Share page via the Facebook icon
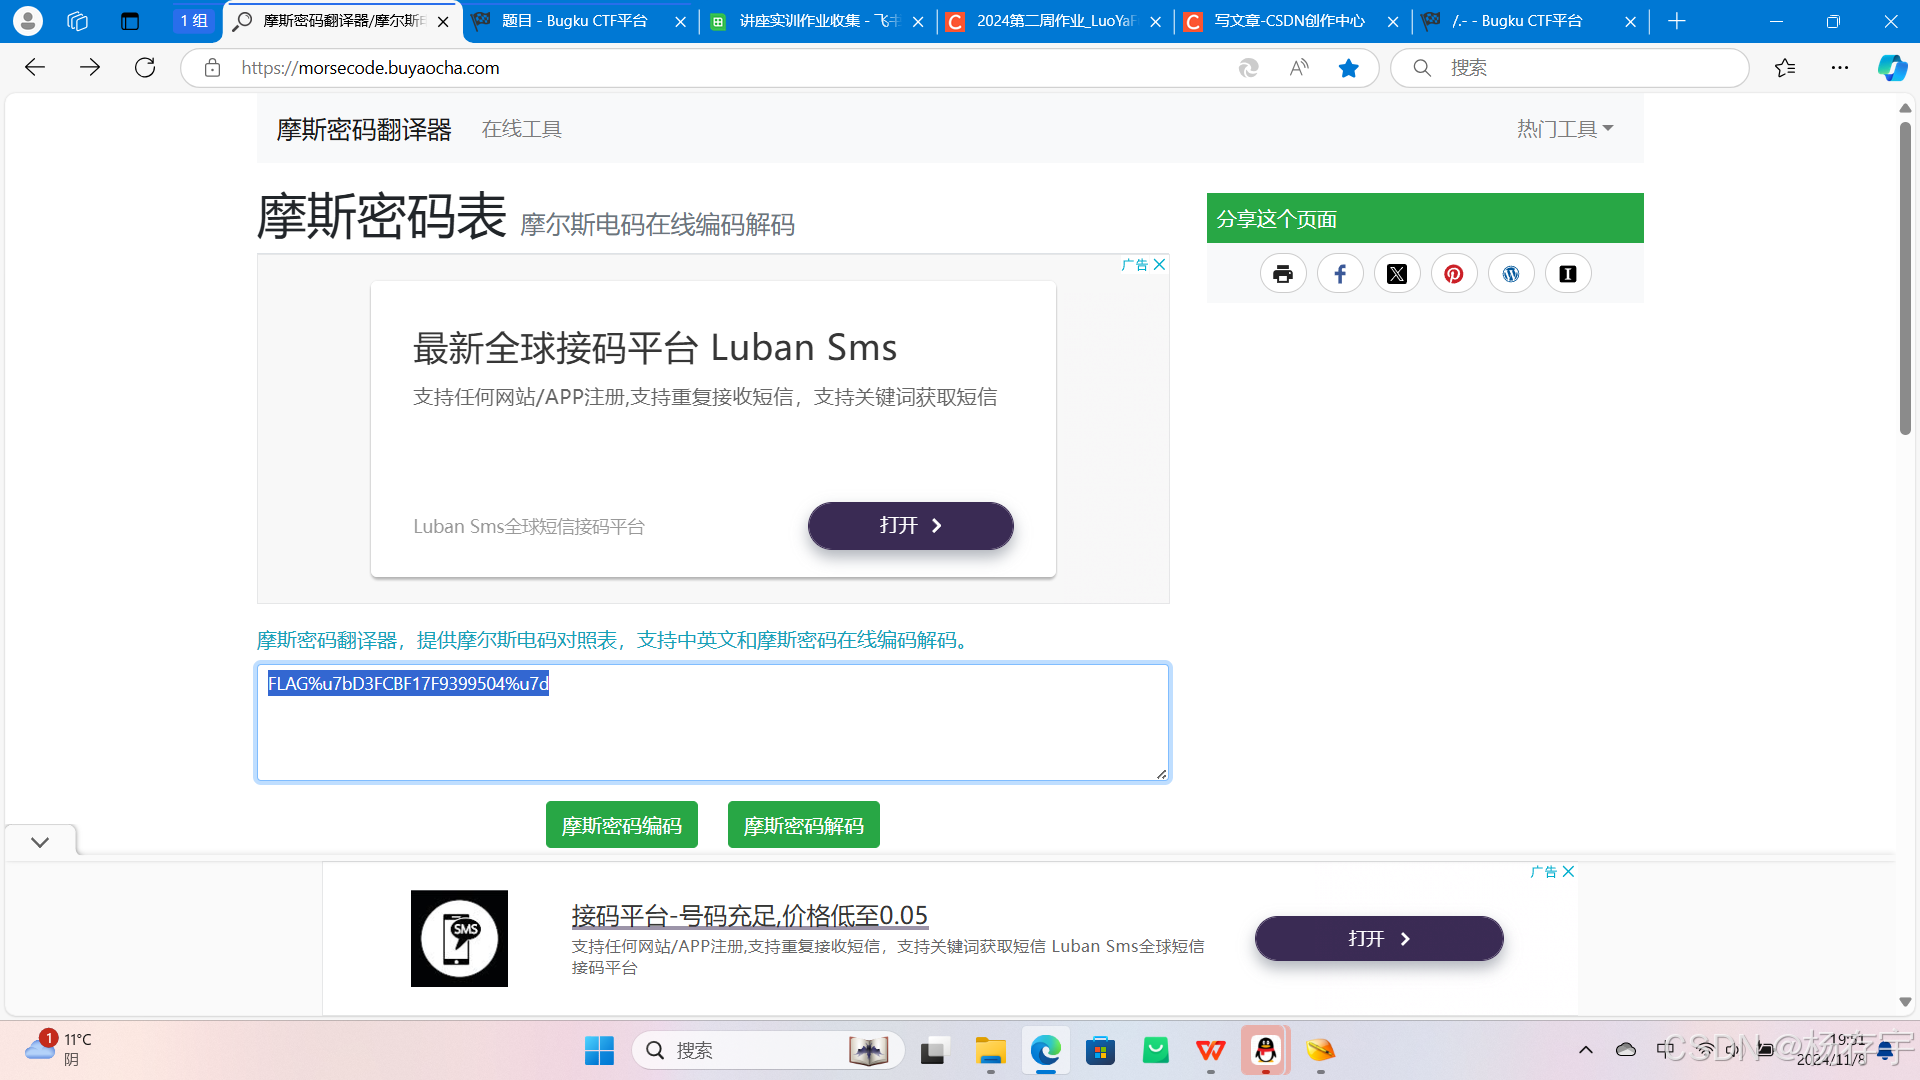This screenshot has width=1920, height=1080. point(1340,273)
